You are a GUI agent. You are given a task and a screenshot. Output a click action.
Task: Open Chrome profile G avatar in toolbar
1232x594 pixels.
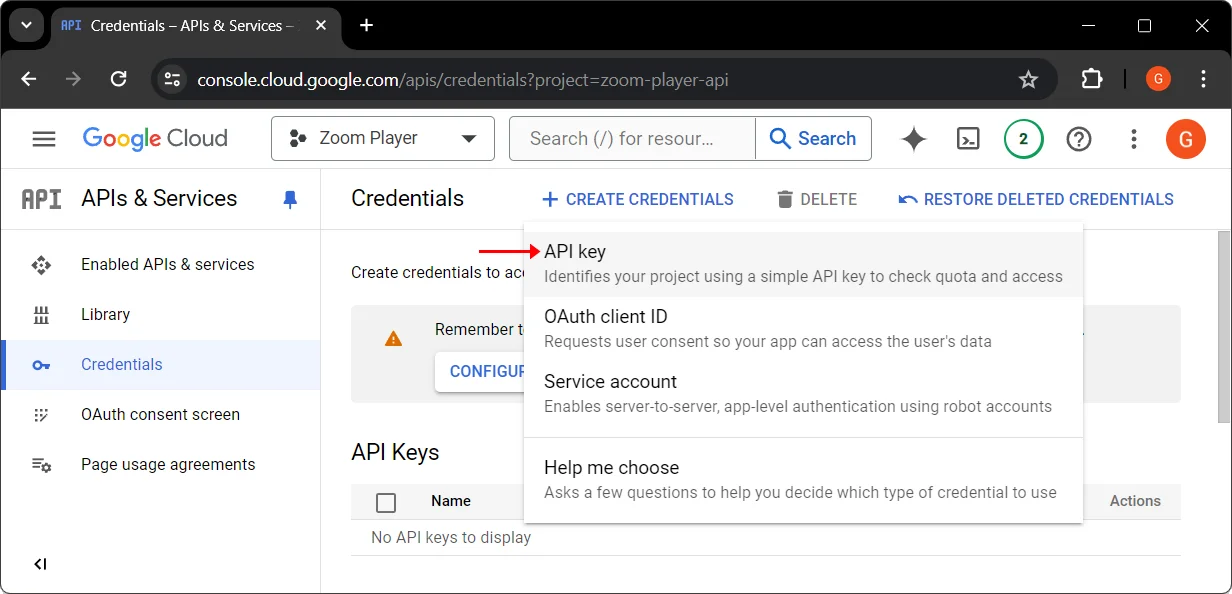point(1158,79)
